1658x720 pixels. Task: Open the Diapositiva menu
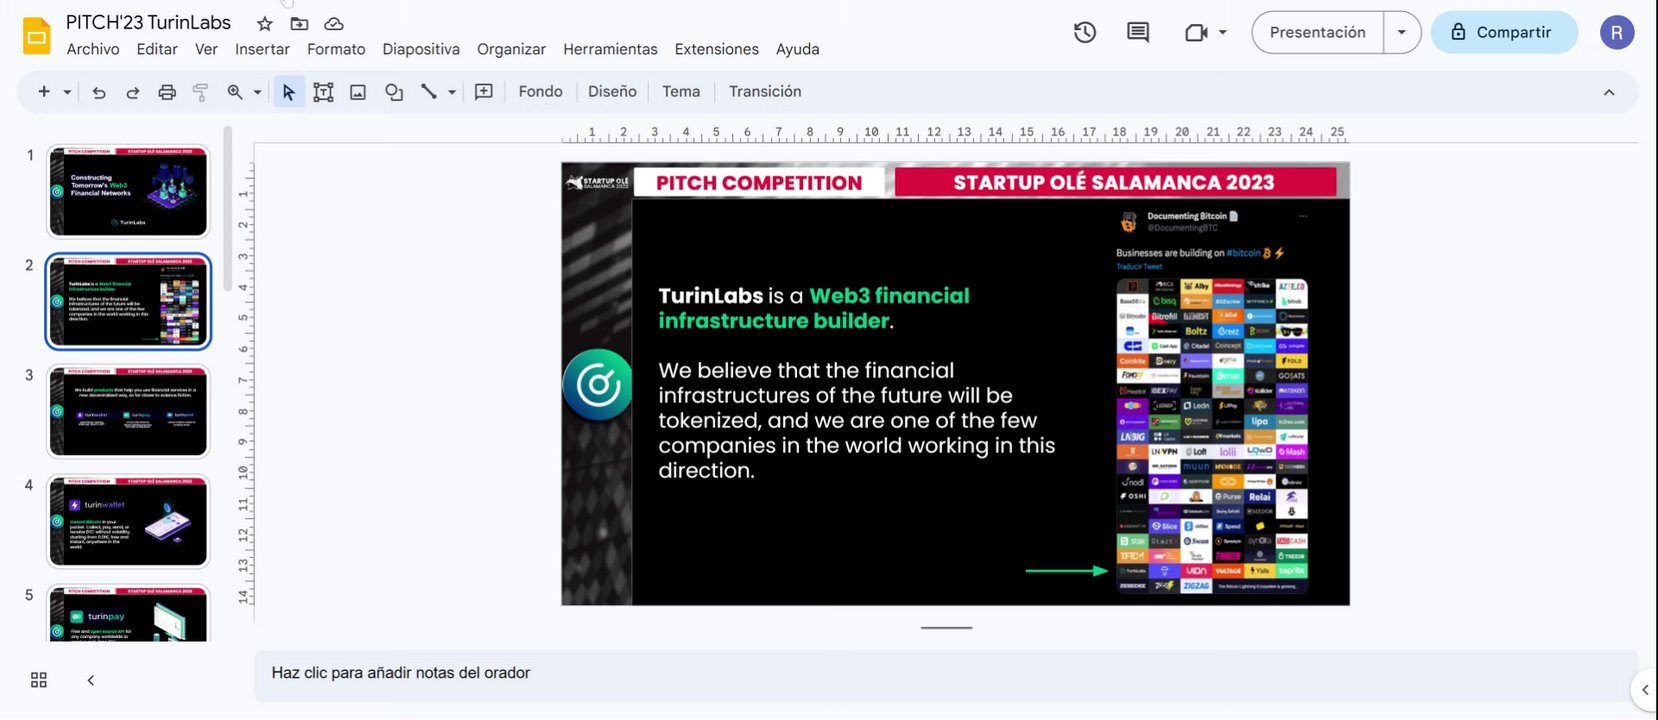[x=421, y=49]
